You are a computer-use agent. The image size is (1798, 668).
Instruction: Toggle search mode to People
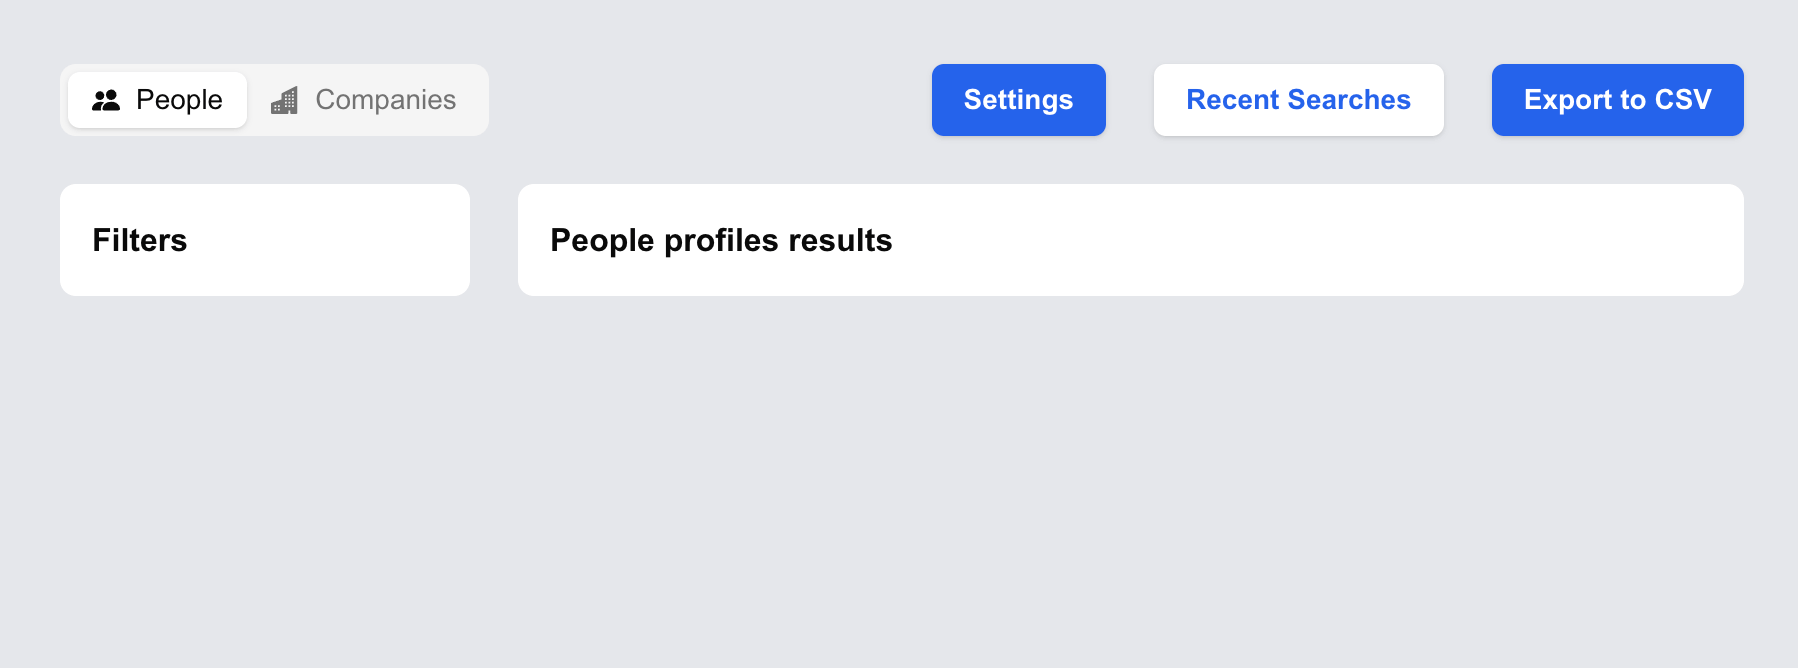tap(157, 100)
